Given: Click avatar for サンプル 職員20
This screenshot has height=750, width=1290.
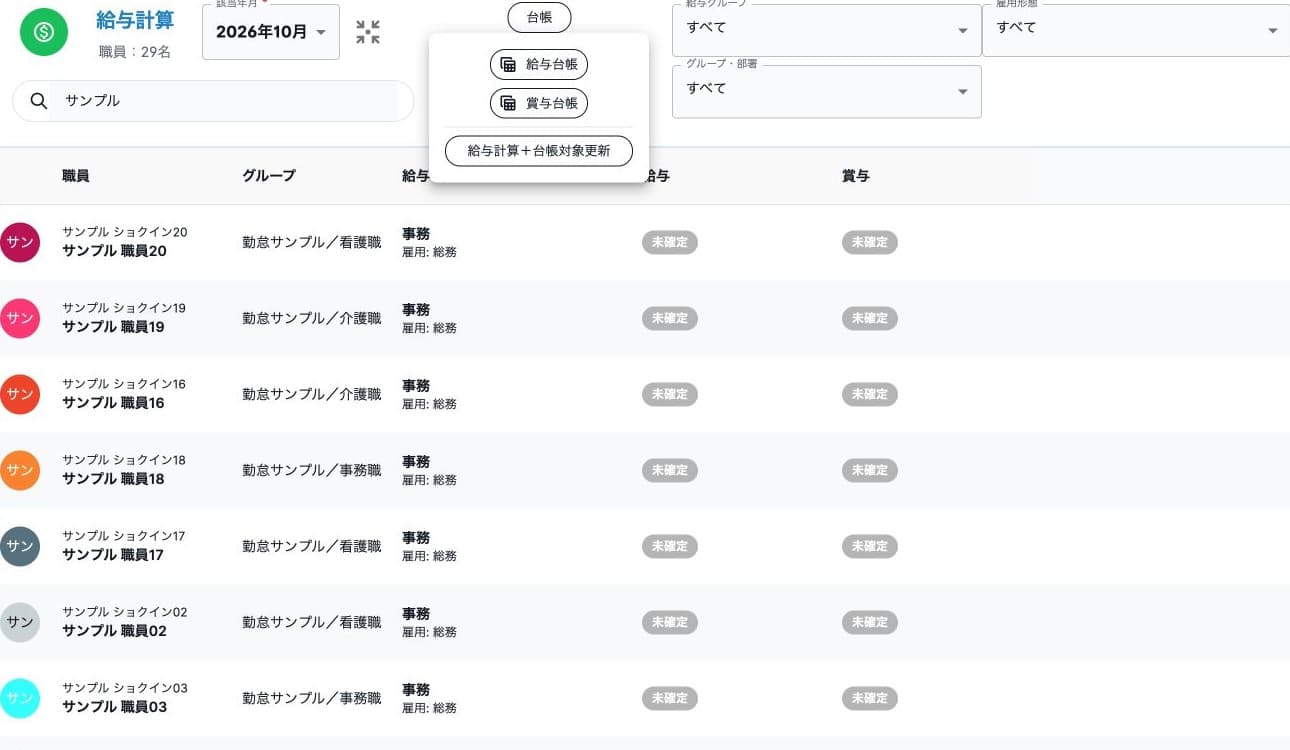Looking at the screenshot, I should pyautogui.click(x=20, y=242).
